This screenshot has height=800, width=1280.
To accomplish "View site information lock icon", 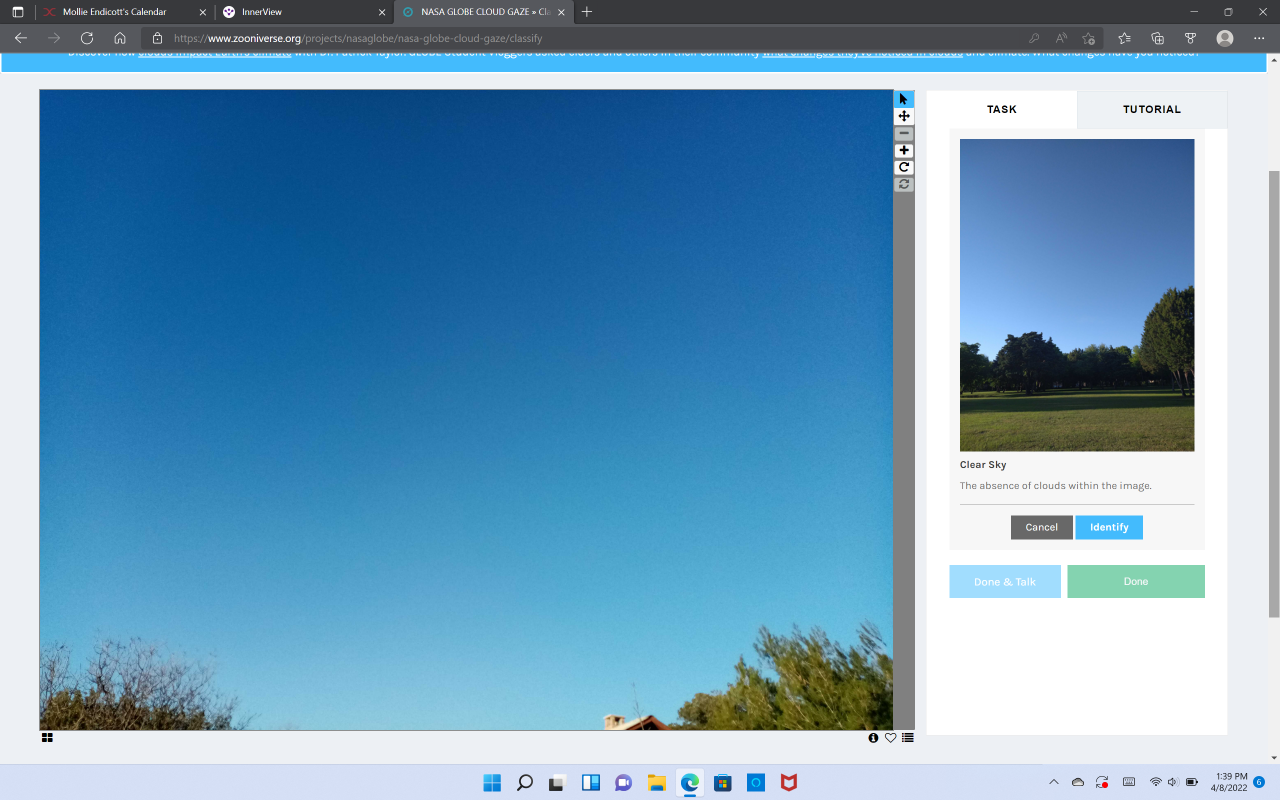I will tap(157, 38).
